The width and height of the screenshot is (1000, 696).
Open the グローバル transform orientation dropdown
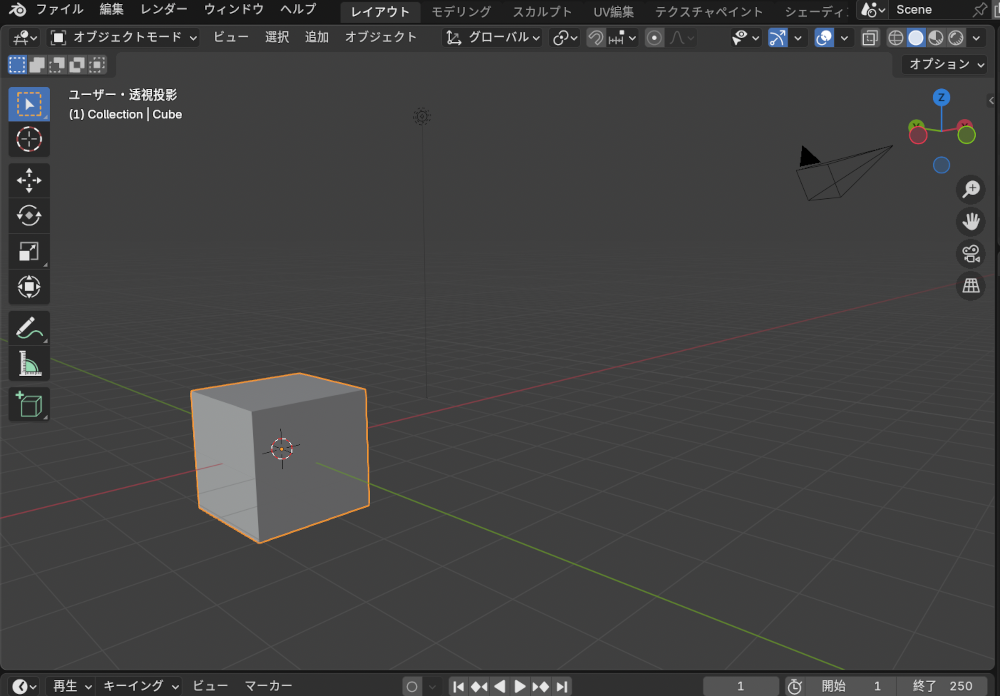494,37
